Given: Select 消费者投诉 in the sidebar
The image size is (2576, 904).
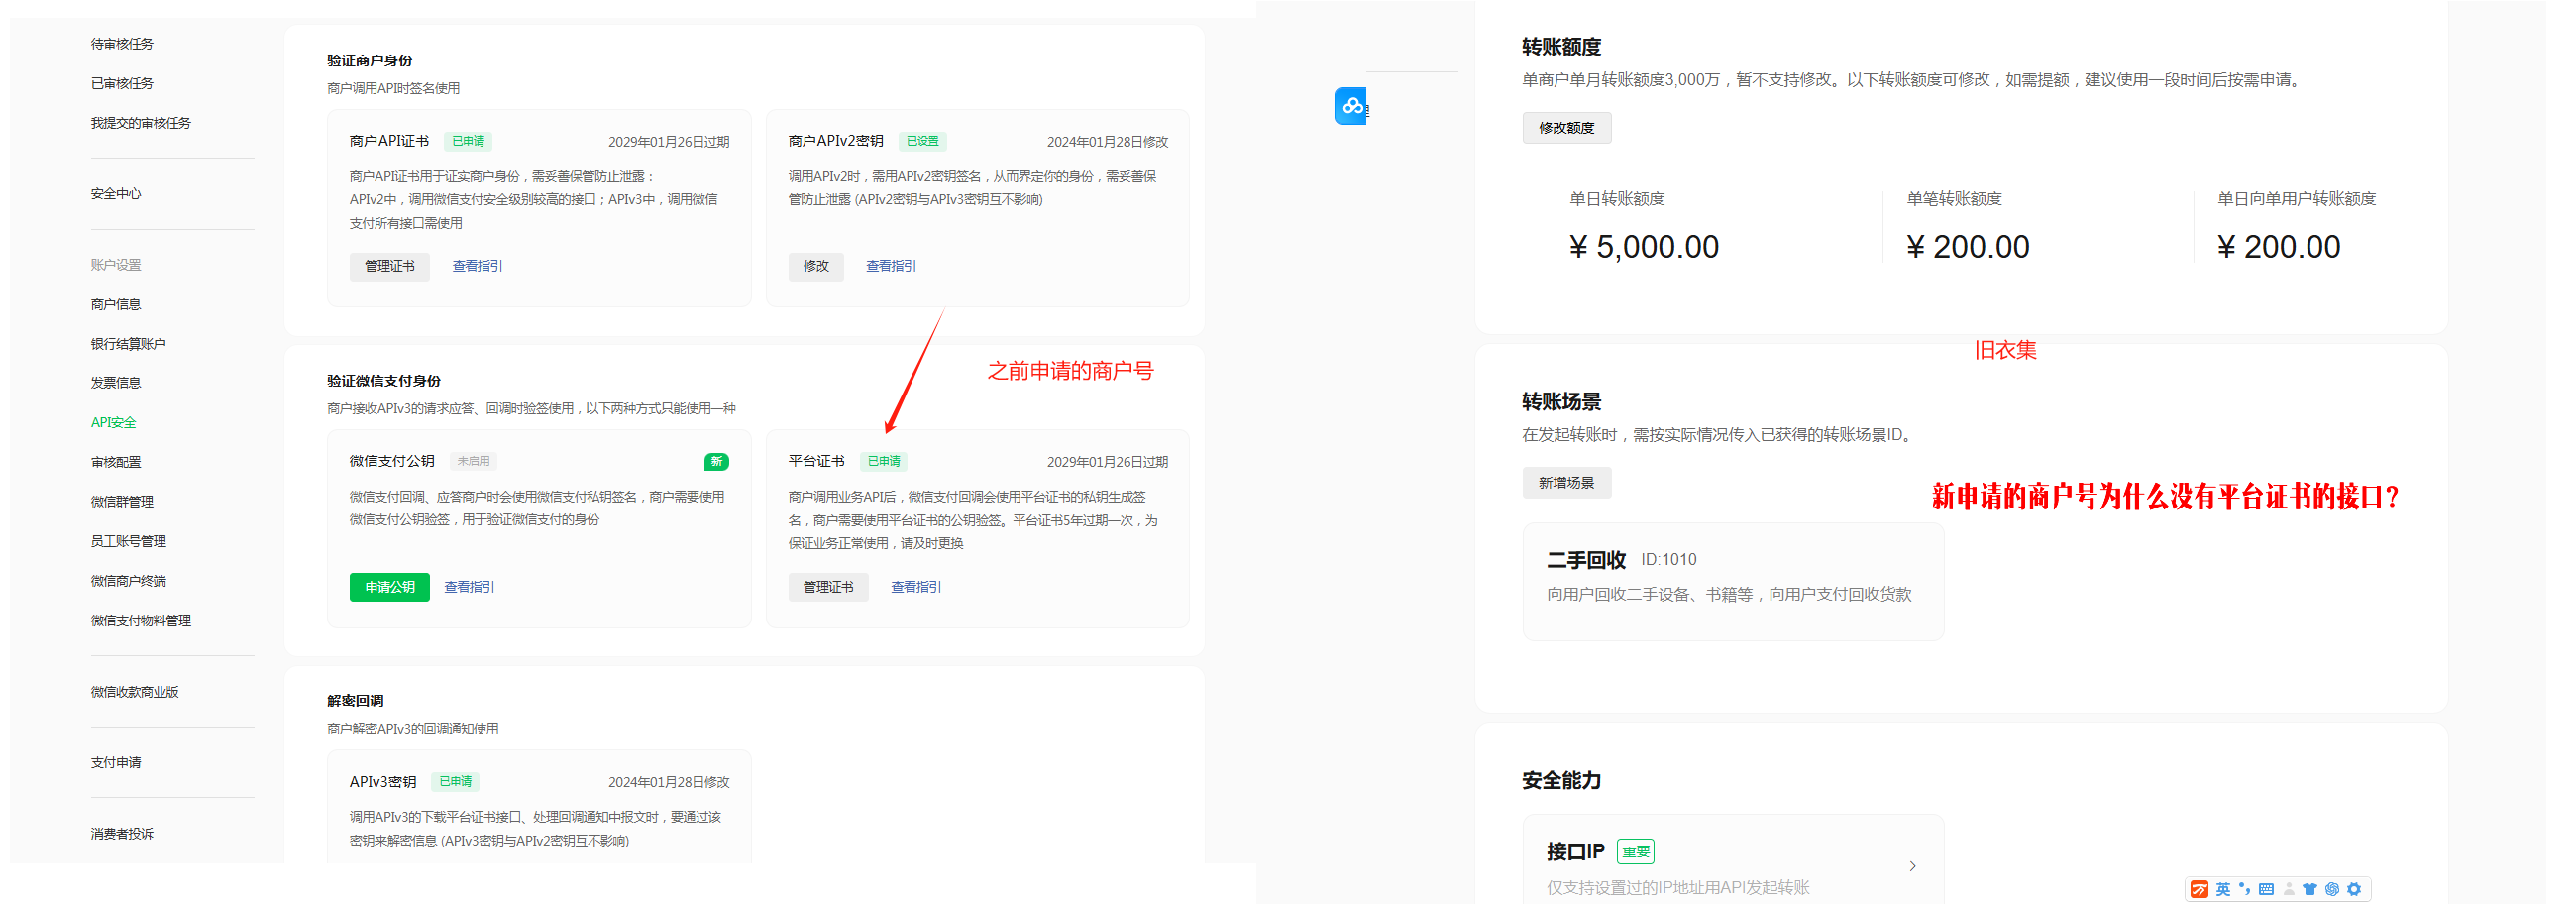Looking at the screenshot, I should tap(122, 834).
